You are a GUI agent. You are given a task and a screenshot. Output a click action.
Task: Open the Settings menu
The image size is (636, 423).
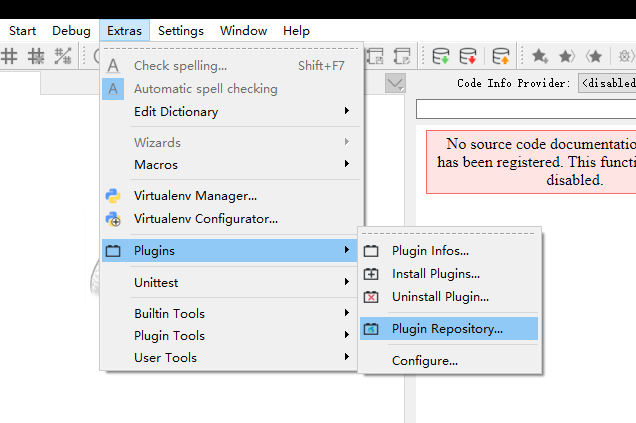180,31
